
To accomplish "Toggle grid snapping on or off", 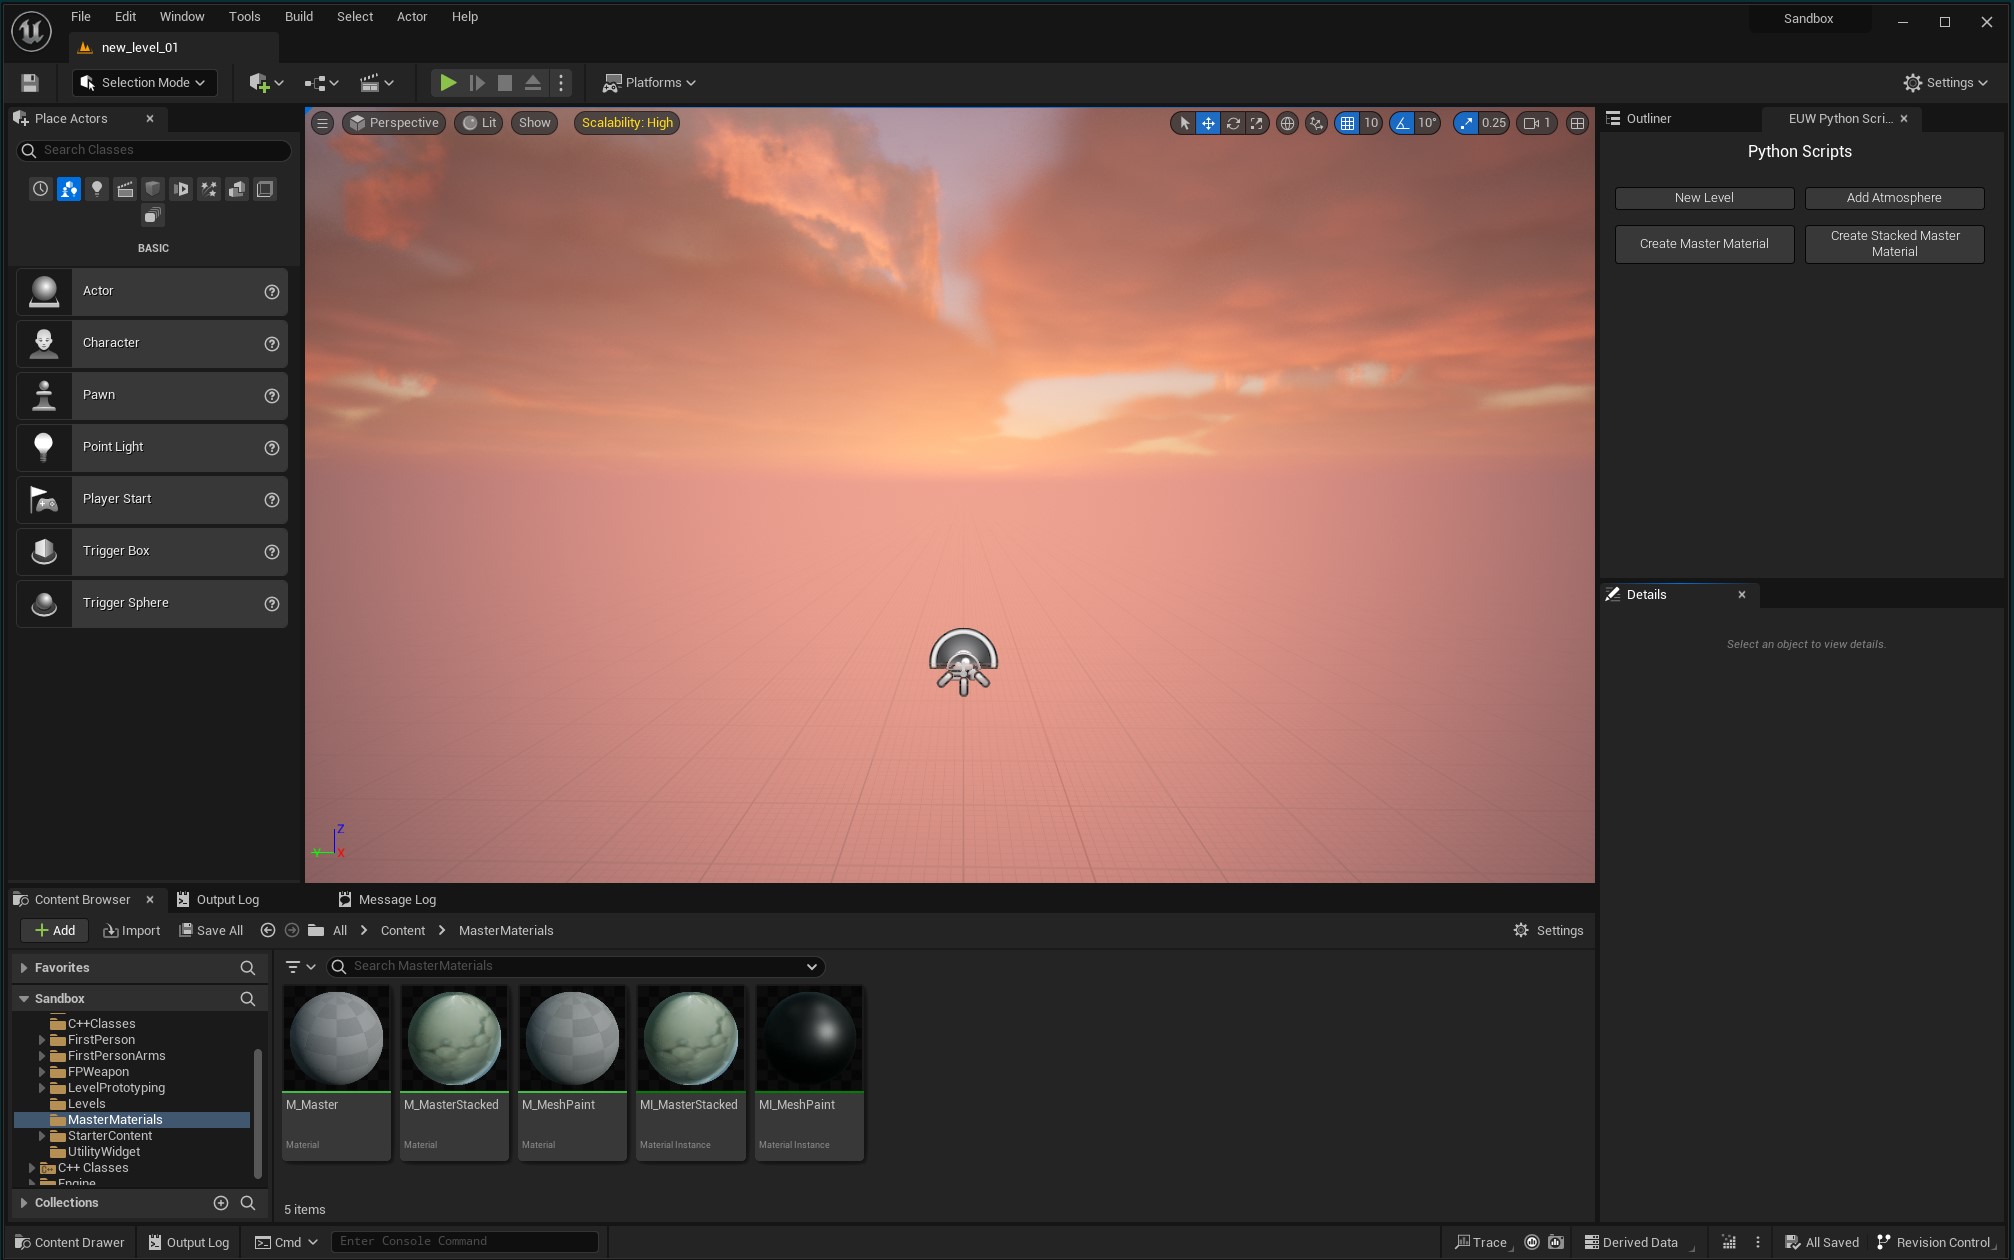I will 1347,123.
